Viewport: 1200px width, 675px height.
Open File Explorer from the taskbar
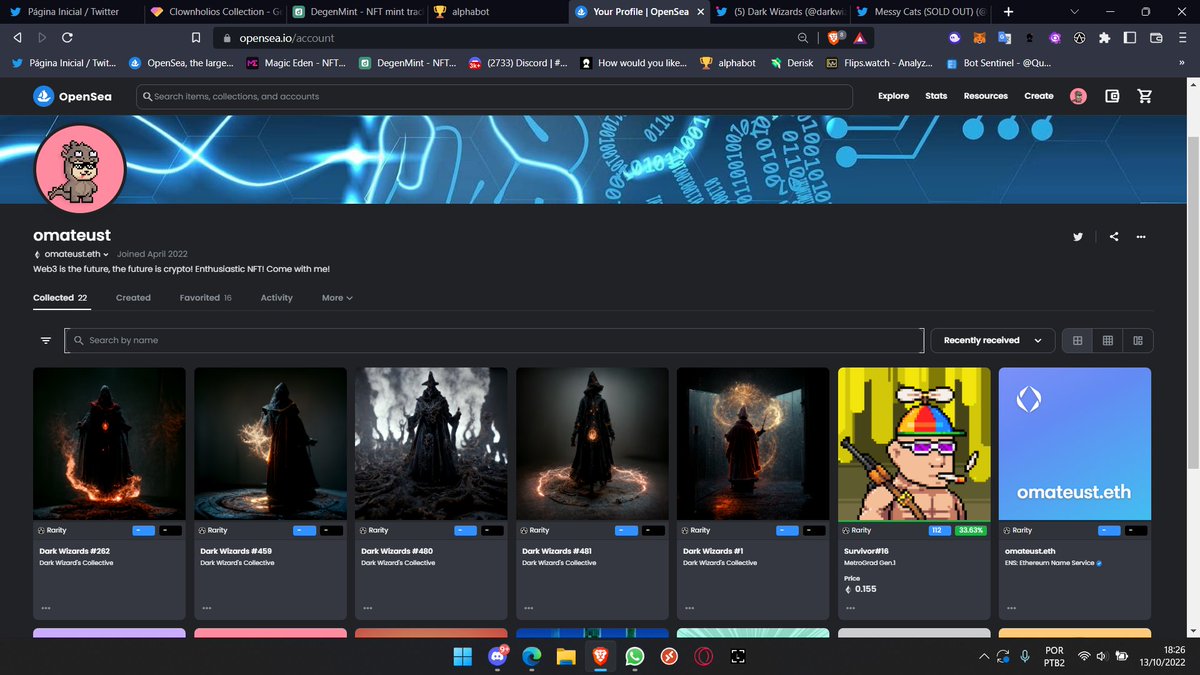click(566, 656)
